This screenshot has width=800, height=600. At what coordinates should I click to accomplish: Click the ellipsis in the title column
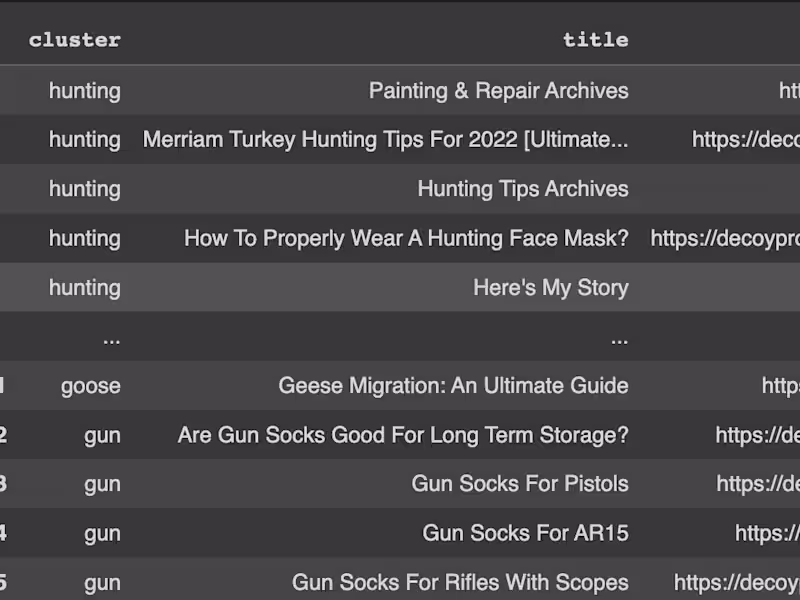point(619,338)
